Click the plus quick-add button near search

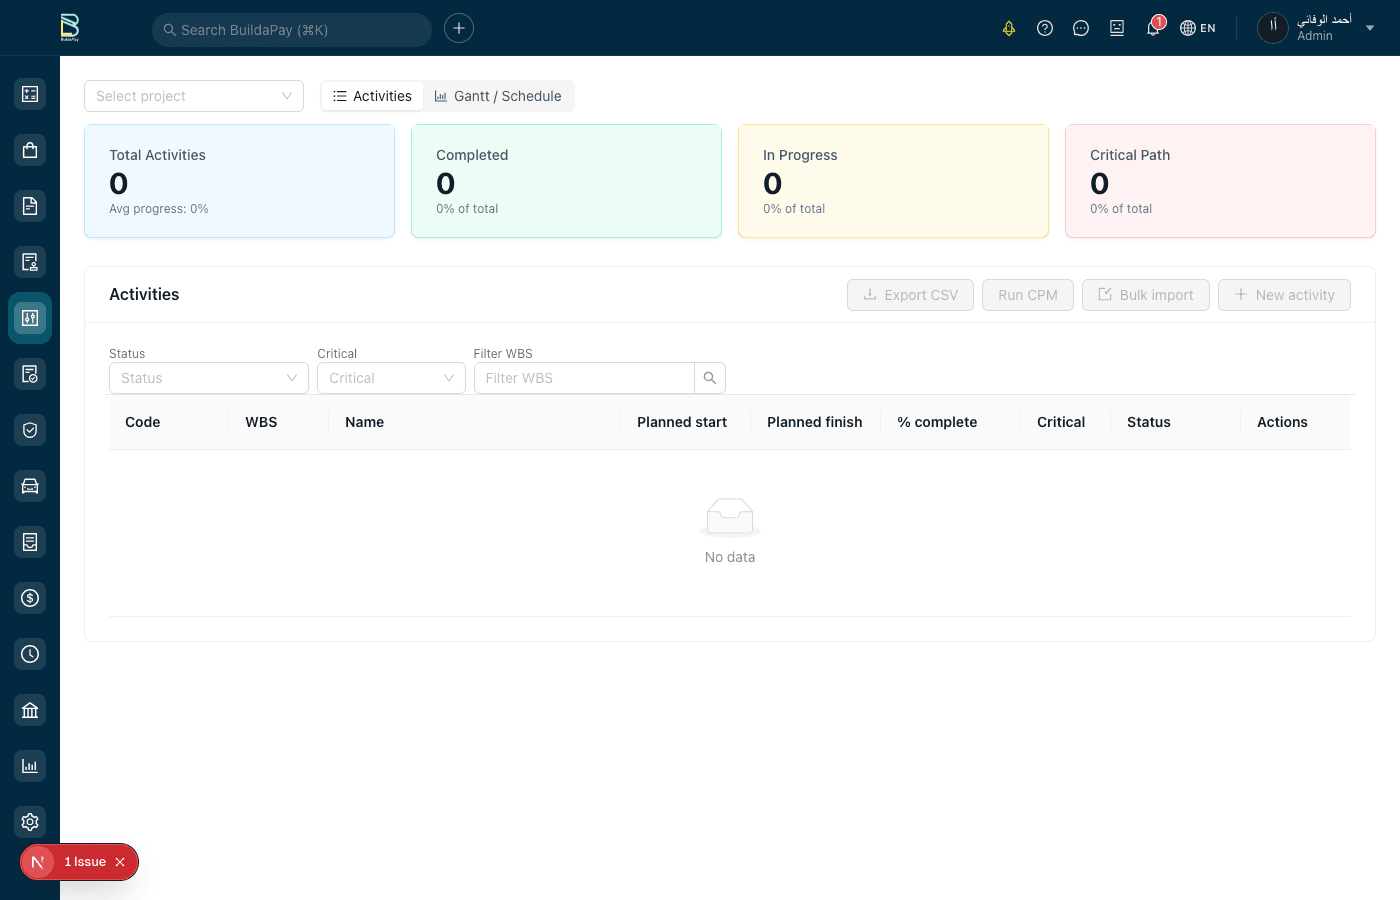click(x=459, y=28)
